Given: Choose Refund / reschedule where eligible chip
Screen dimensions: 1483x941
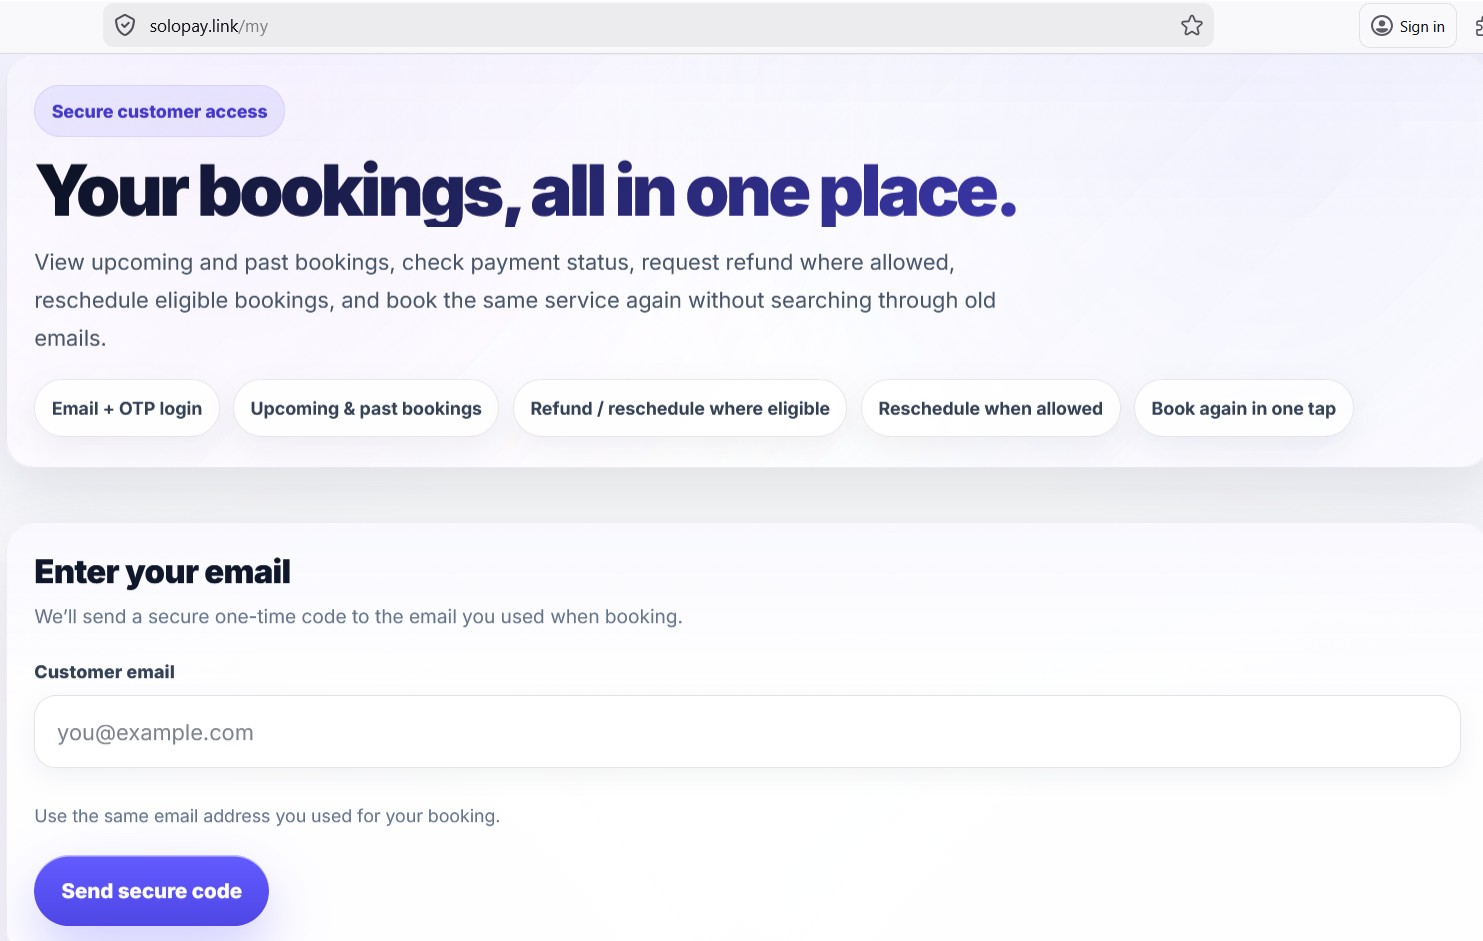Looking at the screenshot, I should [x=679, y=408].
